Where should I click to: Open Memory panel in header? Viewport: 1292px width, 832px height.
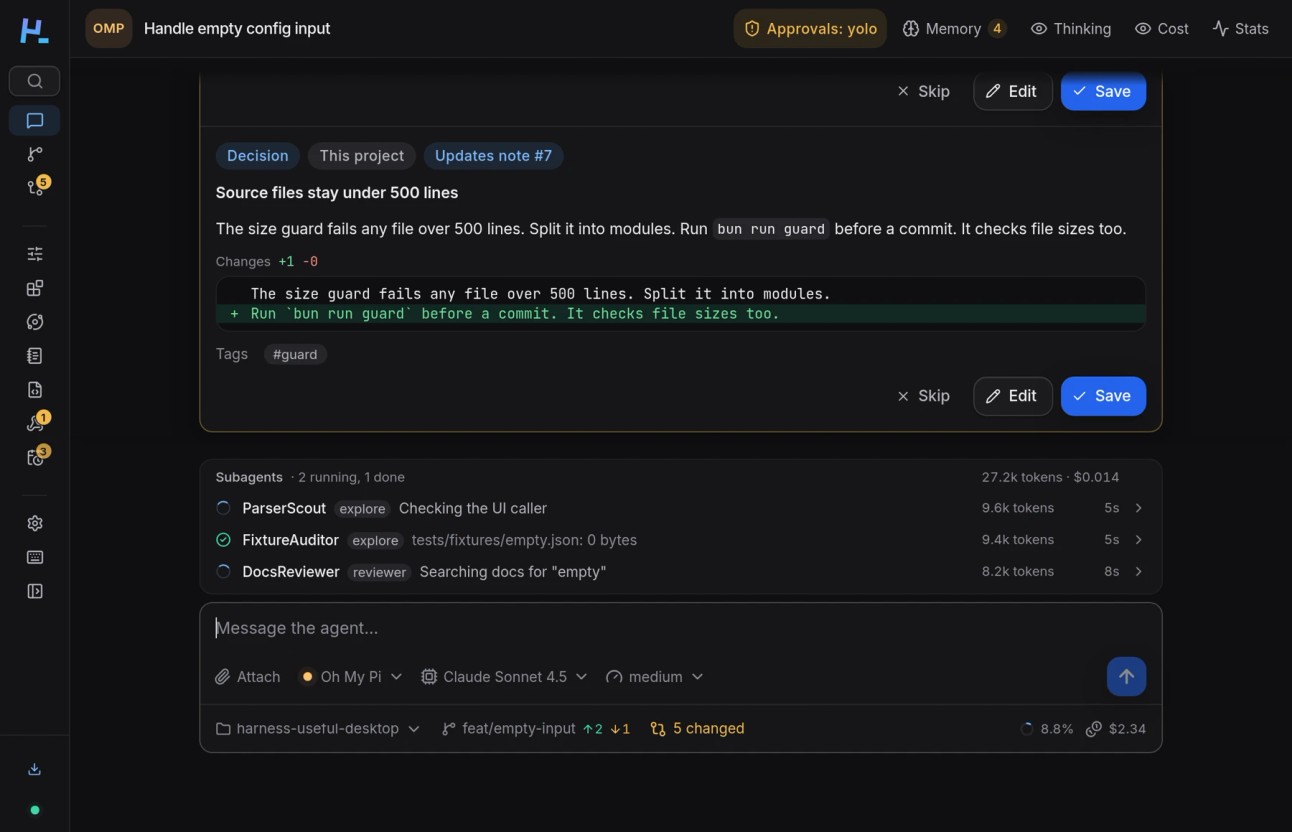click(x=954, y=29)
